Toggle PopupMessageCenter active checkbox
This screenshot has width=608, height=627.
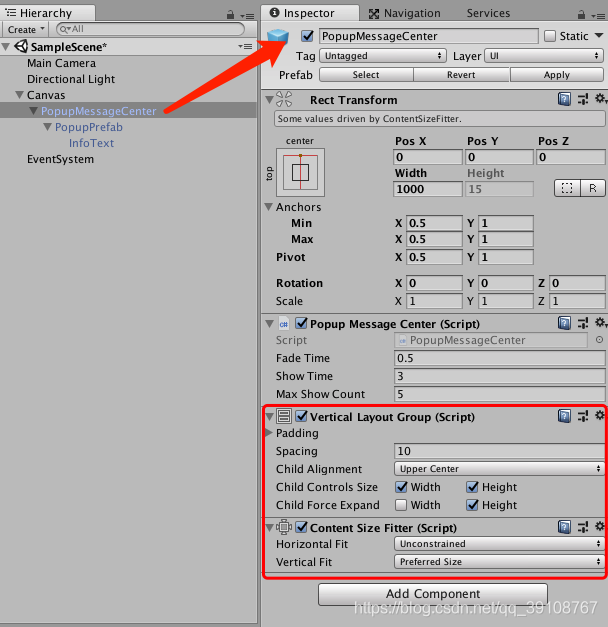pyautogui.click(x=307, y=36)
